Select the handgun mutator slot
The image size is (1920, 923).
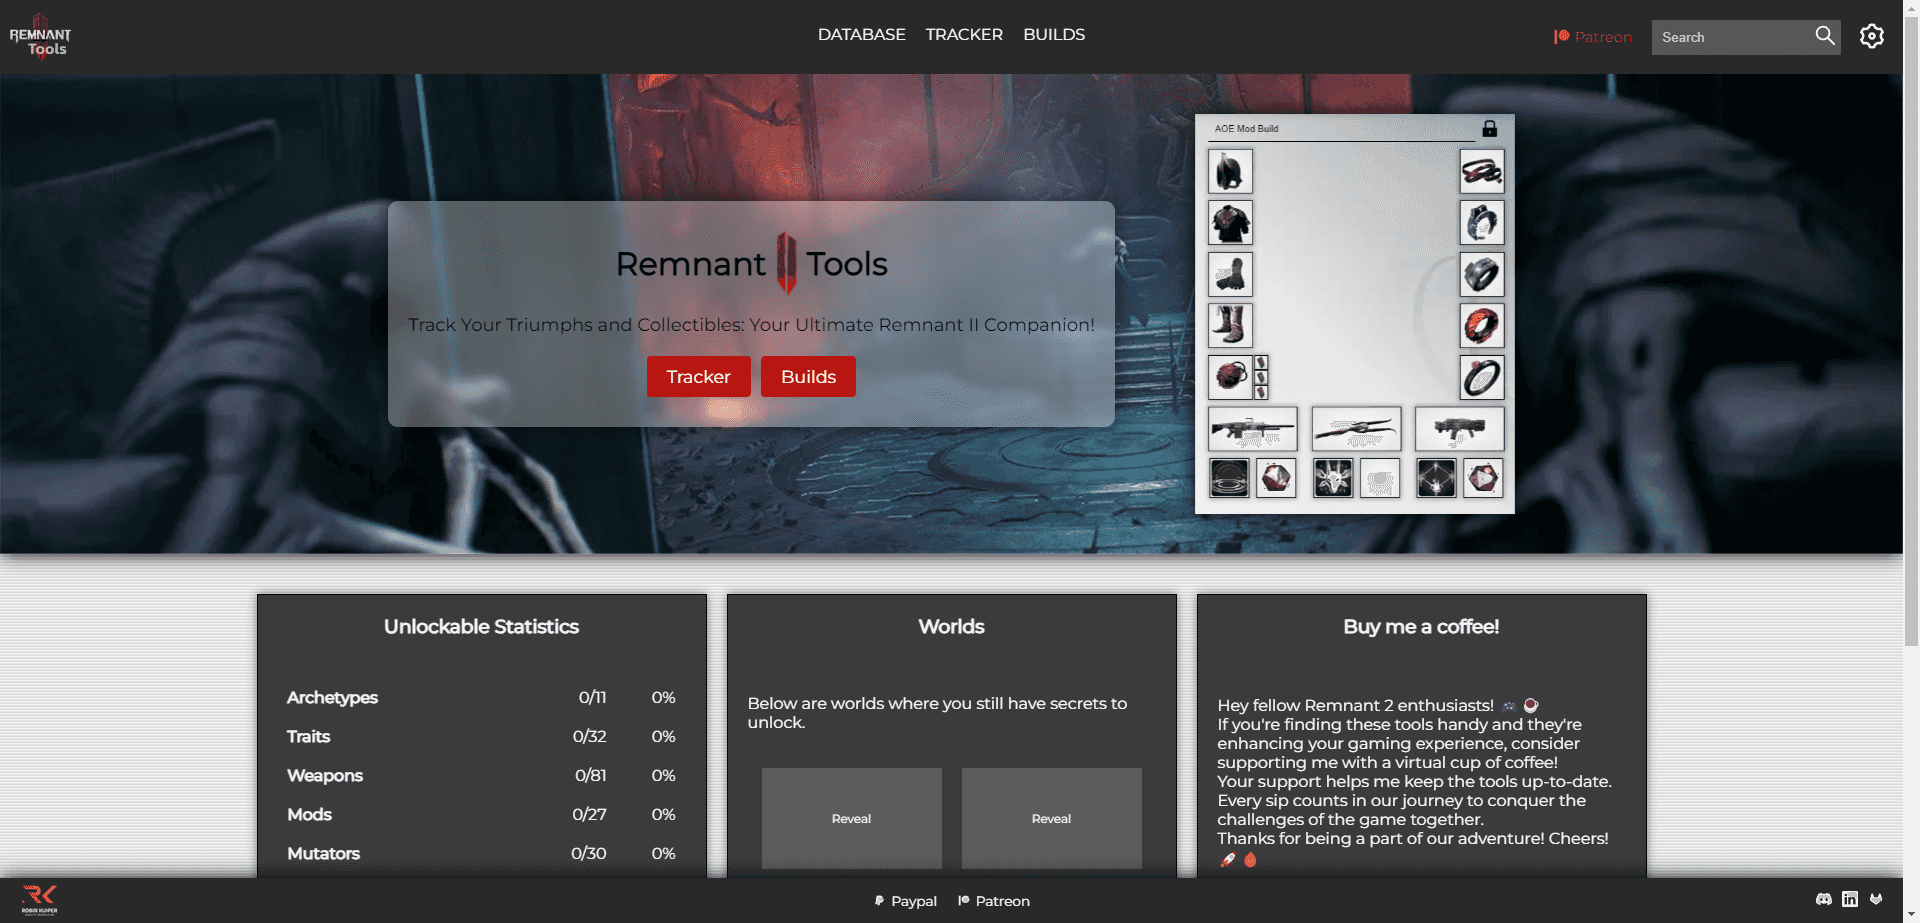pos(1483,478)
